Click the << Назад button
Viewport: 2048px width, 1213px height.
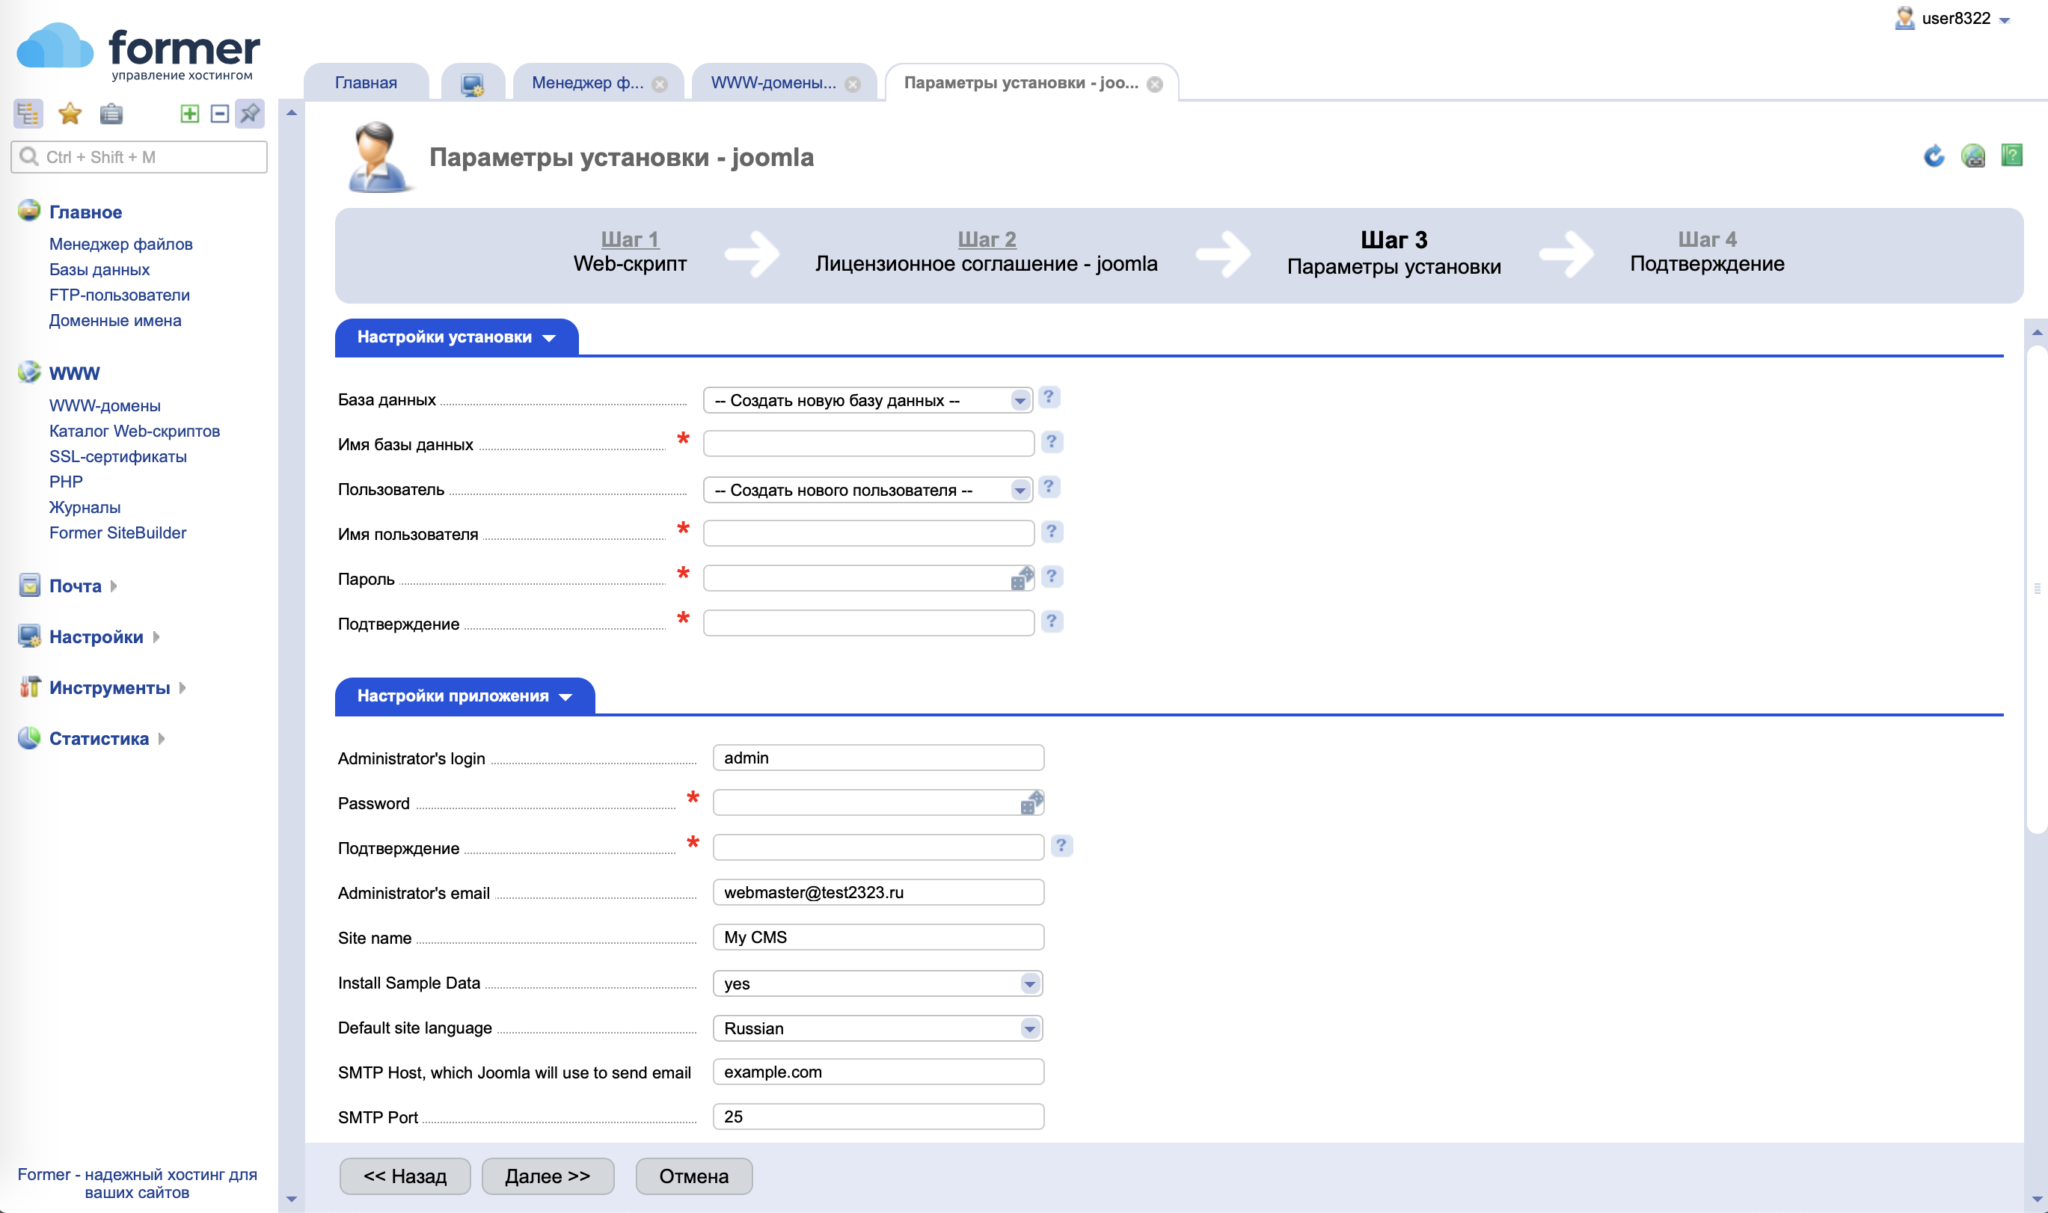[405, 1176]
